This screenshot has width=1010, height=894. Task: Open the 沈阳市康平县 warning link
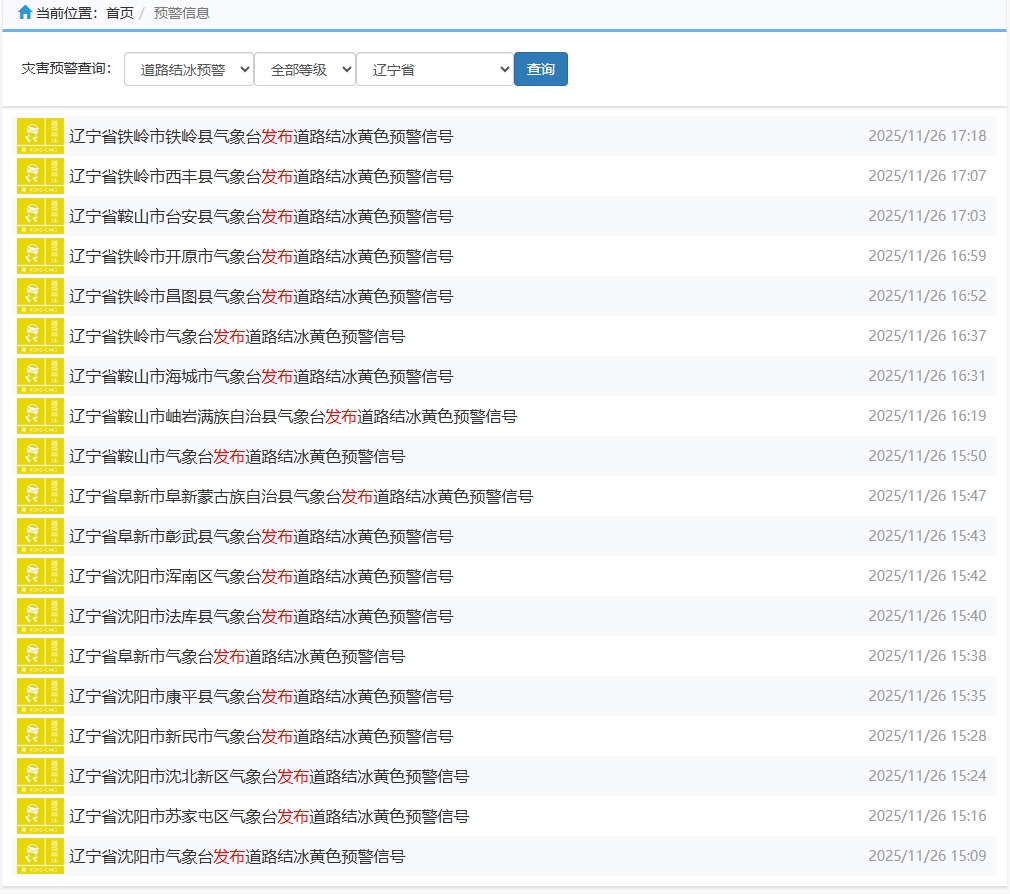coord(261,696)
